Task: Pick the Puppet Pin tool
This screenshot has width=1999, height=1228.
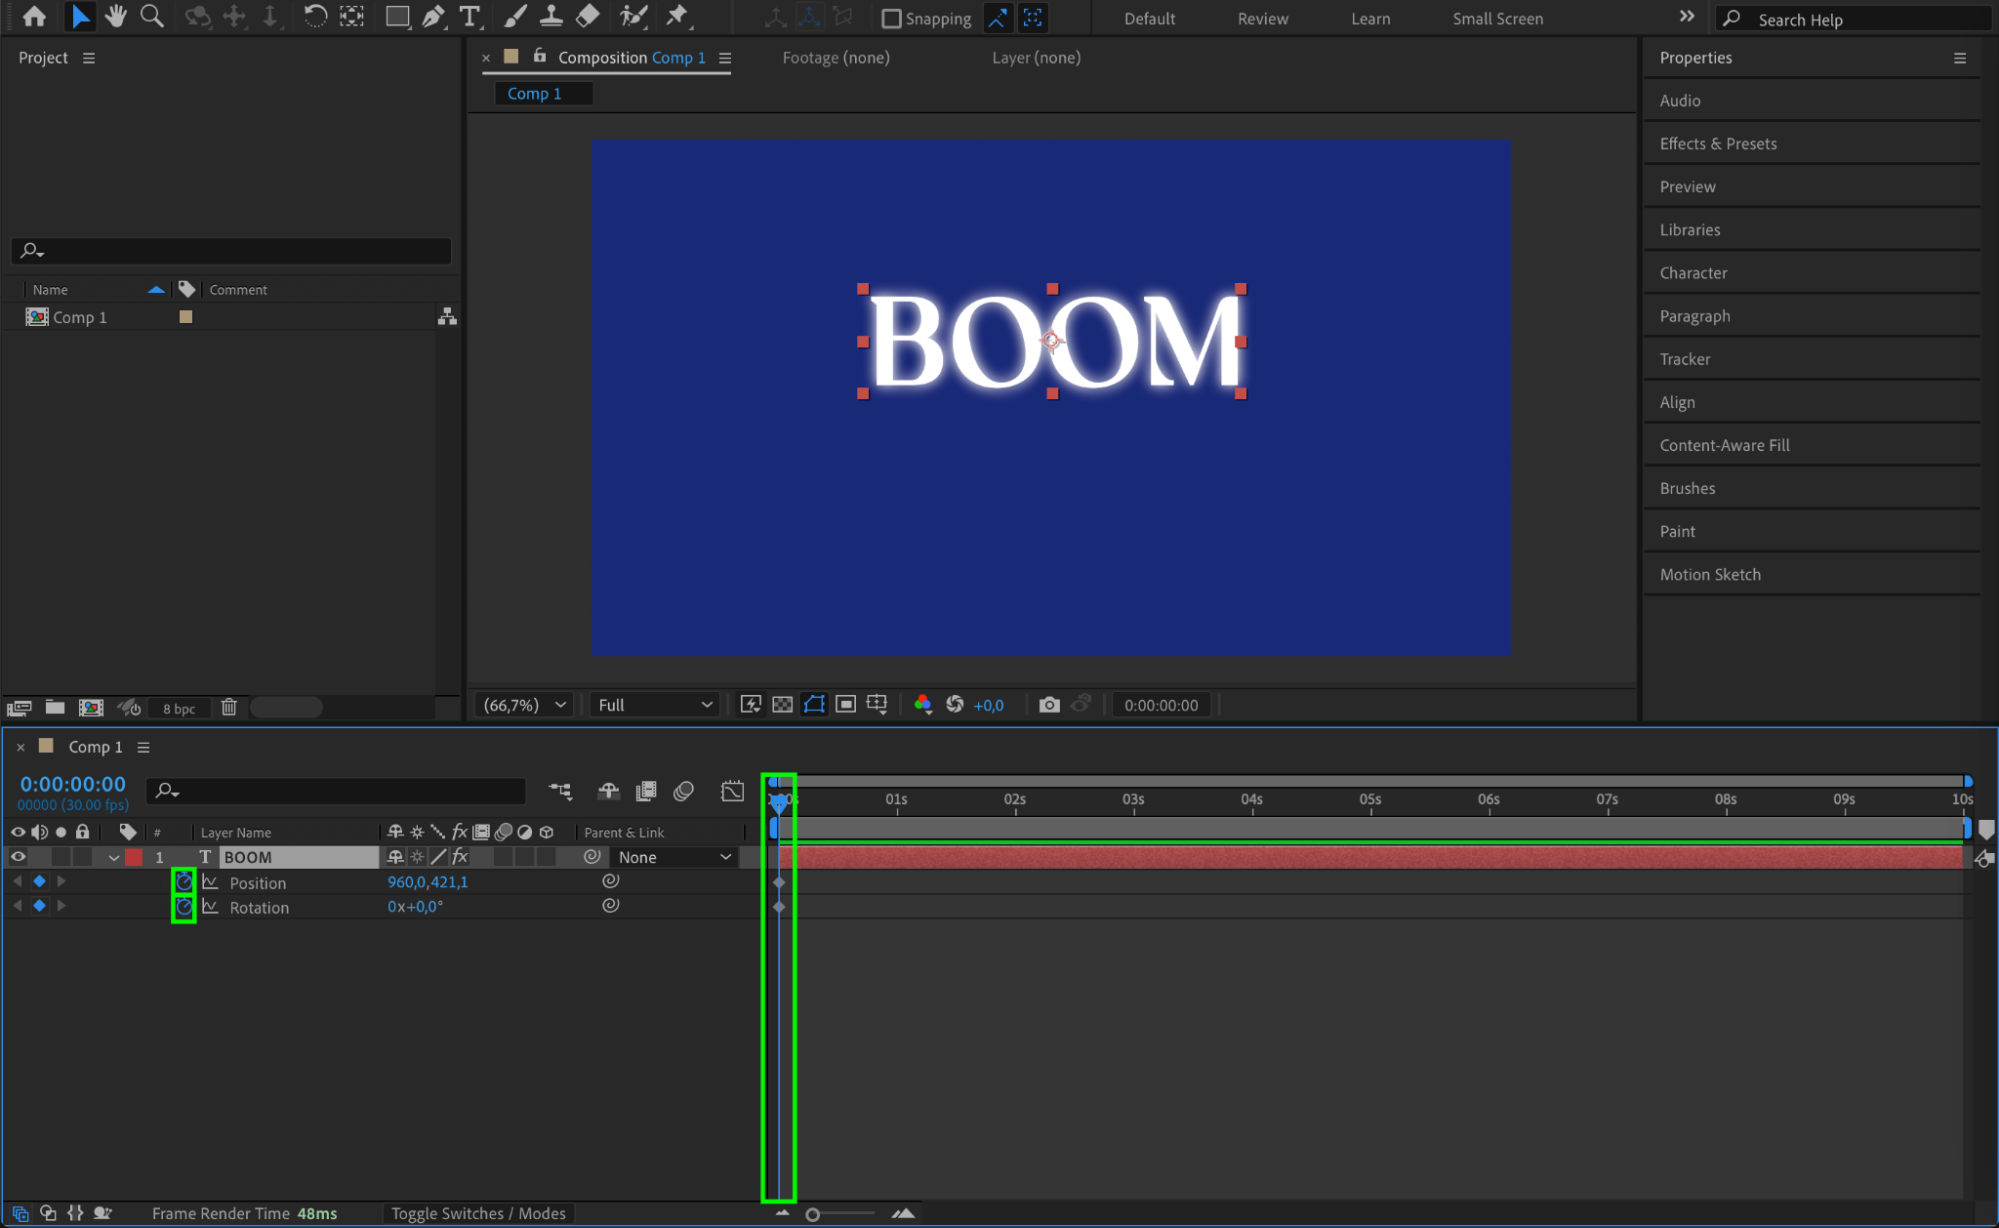Action: coord(677,17)
